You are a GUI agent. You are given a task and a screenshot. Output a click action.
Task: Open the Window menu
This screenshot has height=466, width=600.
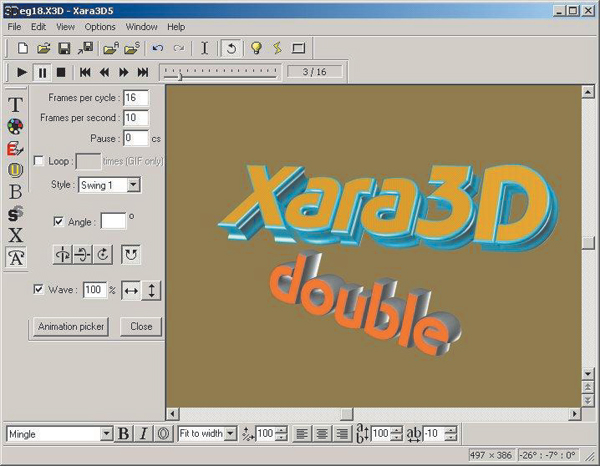(x=142, y=27)
